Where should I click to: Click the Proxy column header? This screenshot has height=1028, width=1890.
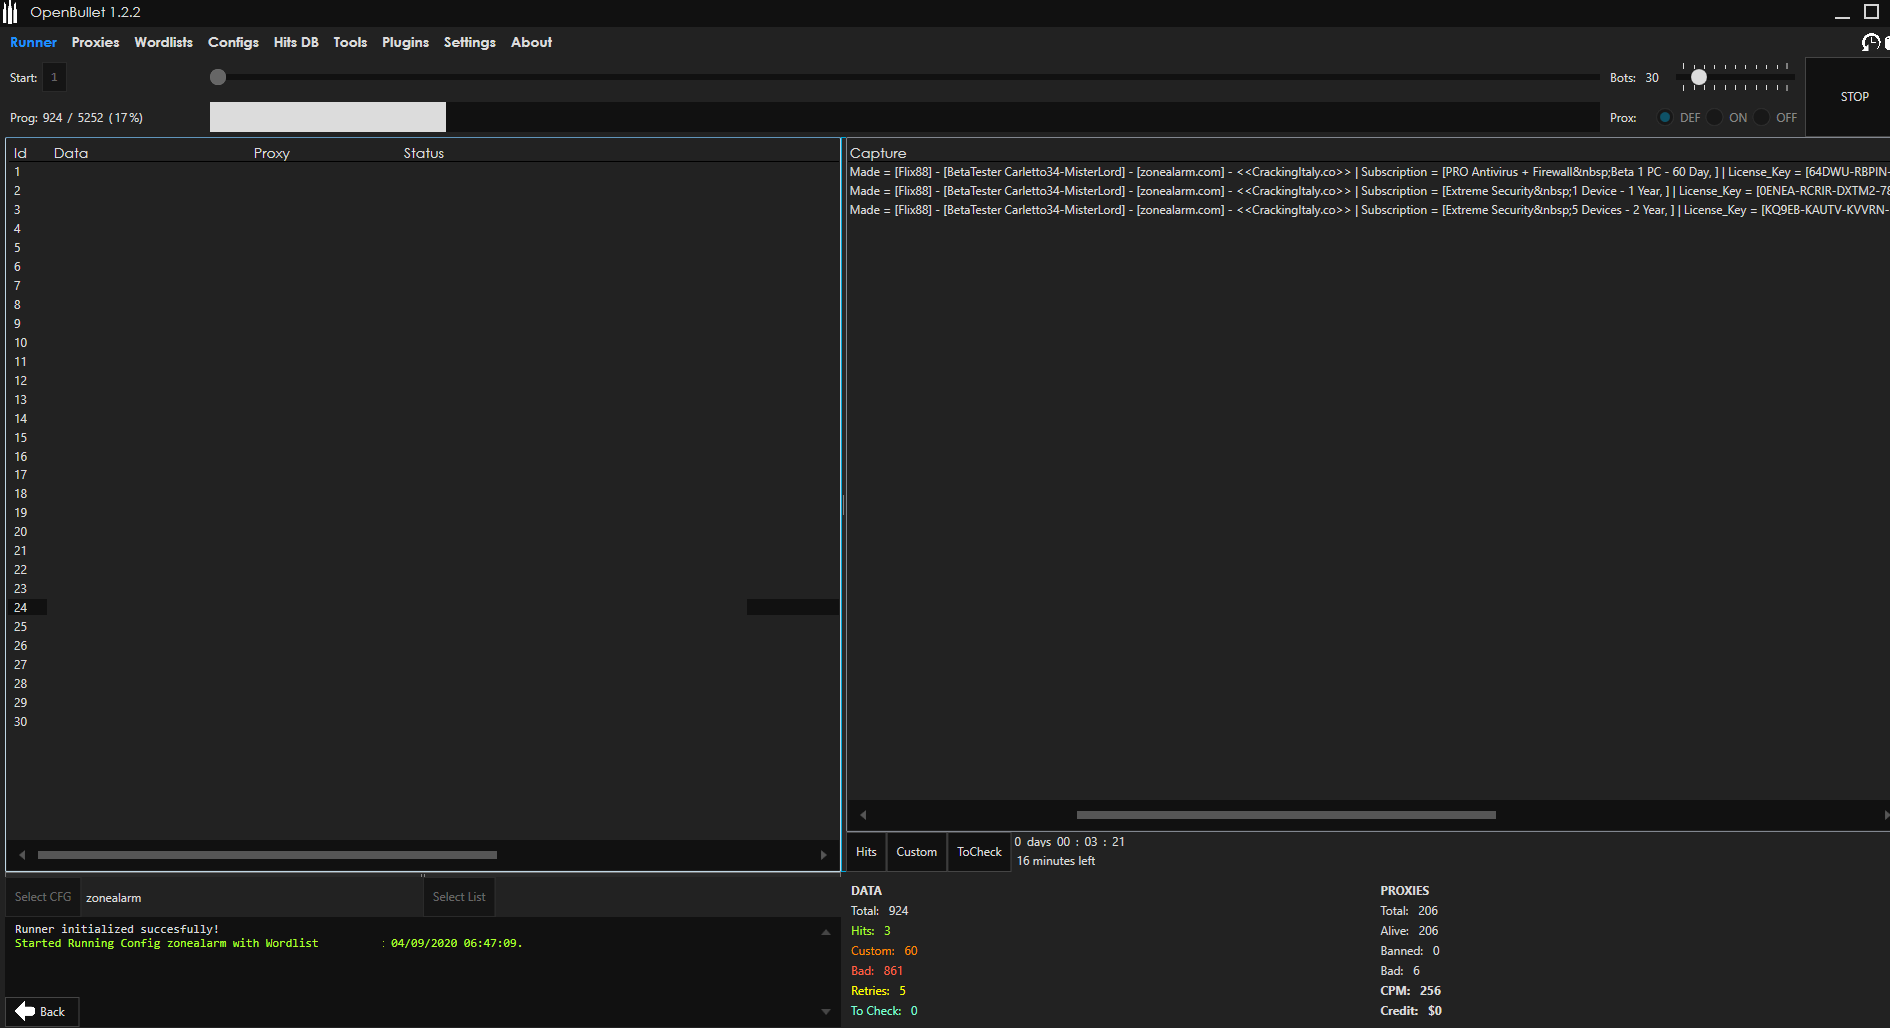tap(272, 153)
